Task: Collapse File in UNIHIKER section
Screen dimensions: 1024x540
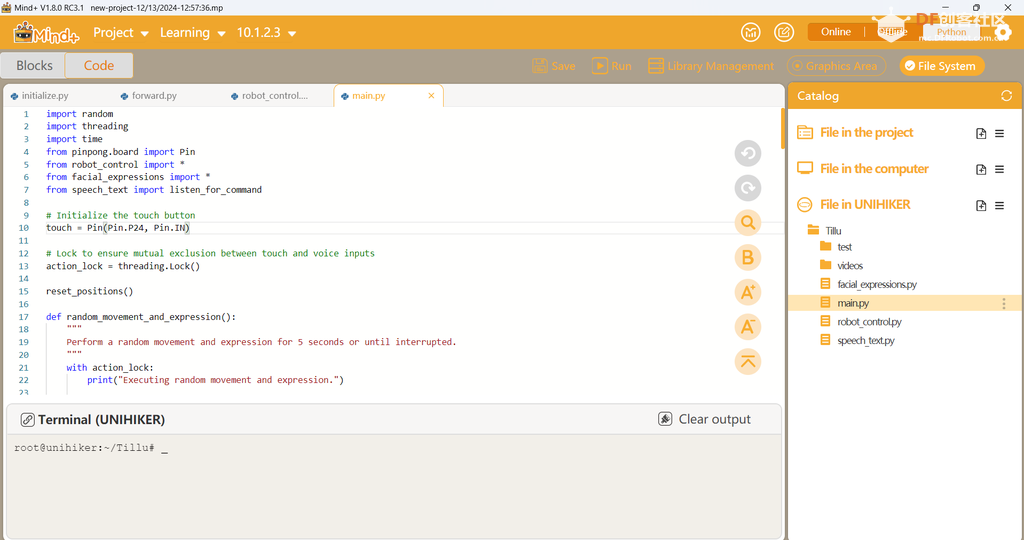Action: click(x=865, y=204)
